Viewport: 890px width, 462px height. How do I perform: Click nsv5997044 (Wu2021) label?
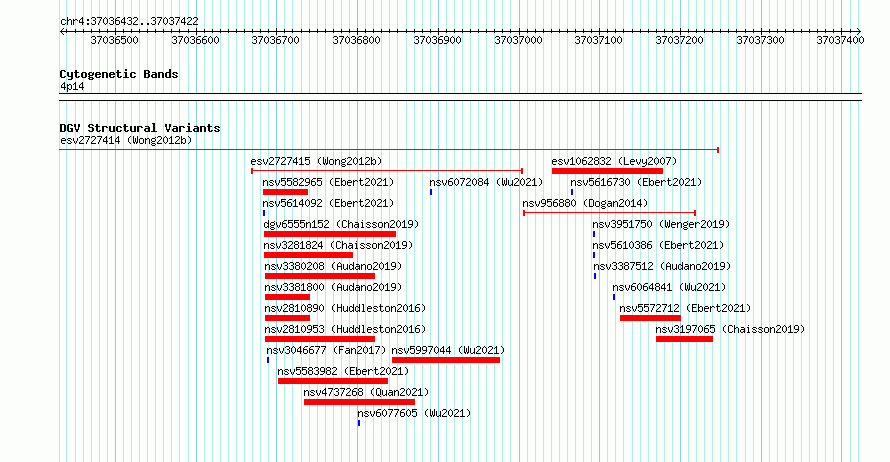pyautogui.click(x=448, y=350)
